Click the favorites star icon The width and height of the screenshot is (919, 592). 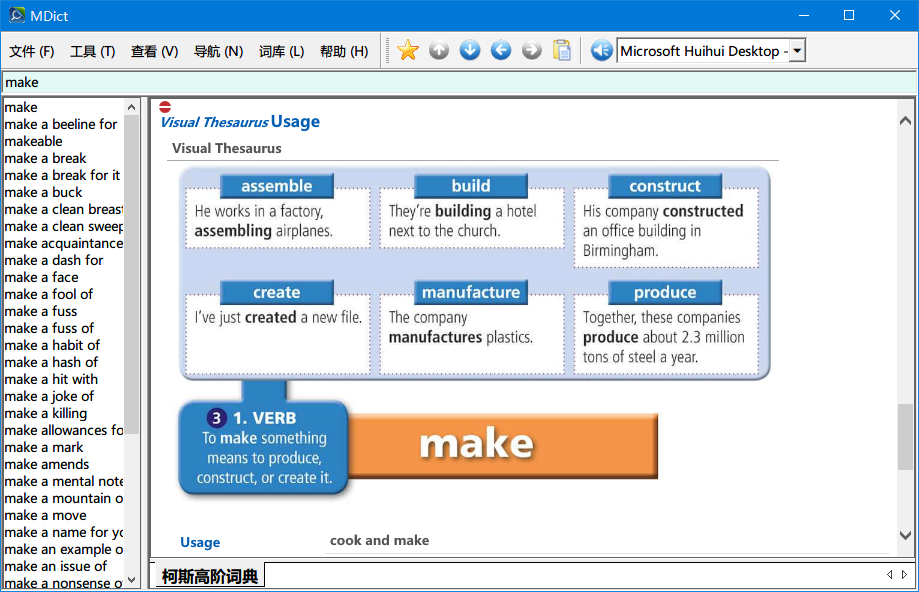[x=408, y=50]
